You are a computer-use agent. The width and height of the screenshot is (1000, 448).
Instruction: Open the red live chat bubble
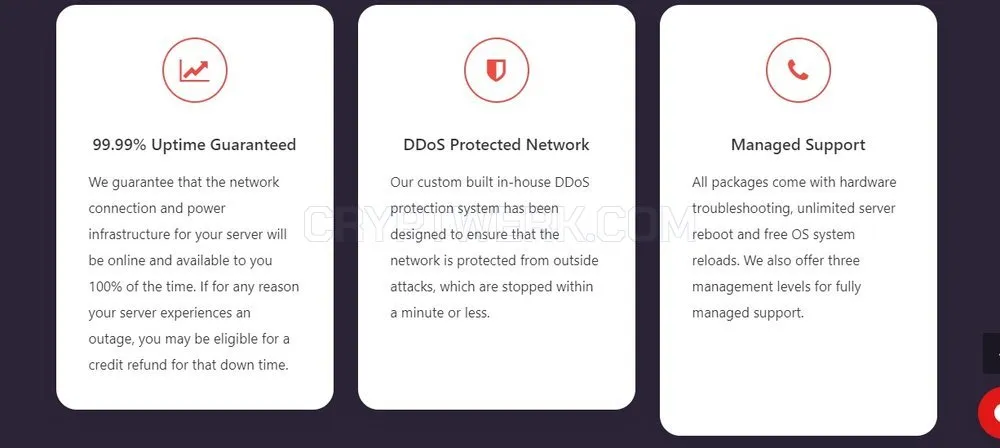pos(990,414)
